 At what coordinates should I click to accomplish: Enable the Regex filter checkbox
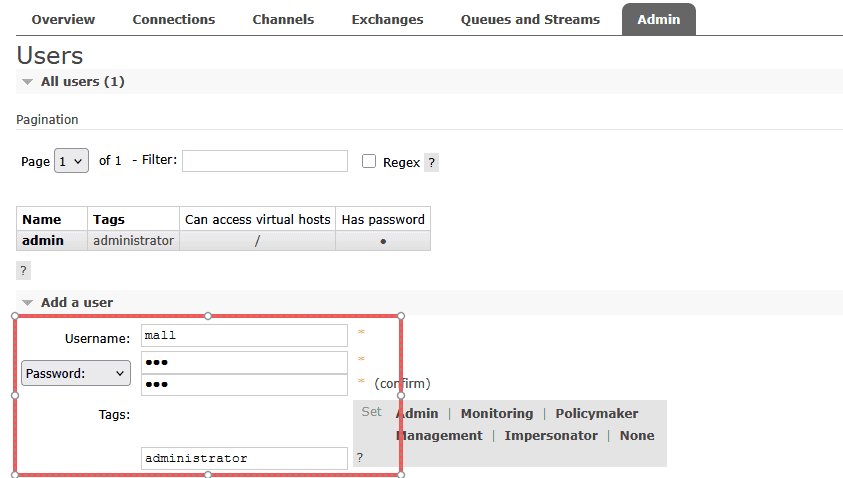pos(369,161)
